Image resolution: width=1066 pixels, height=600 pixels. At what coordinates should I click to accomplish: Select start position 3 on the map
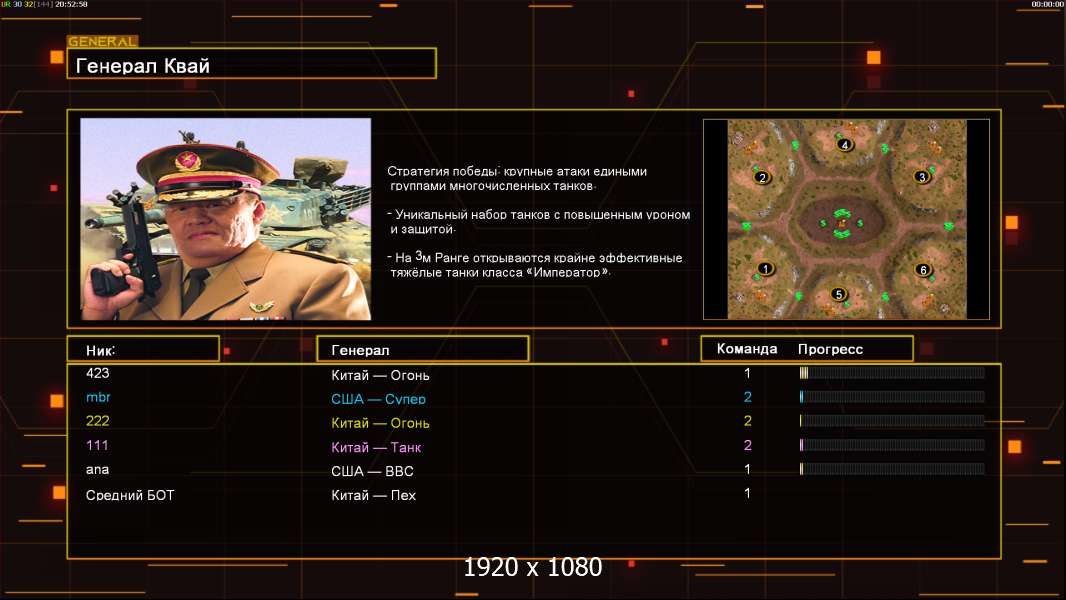[922, 177]
